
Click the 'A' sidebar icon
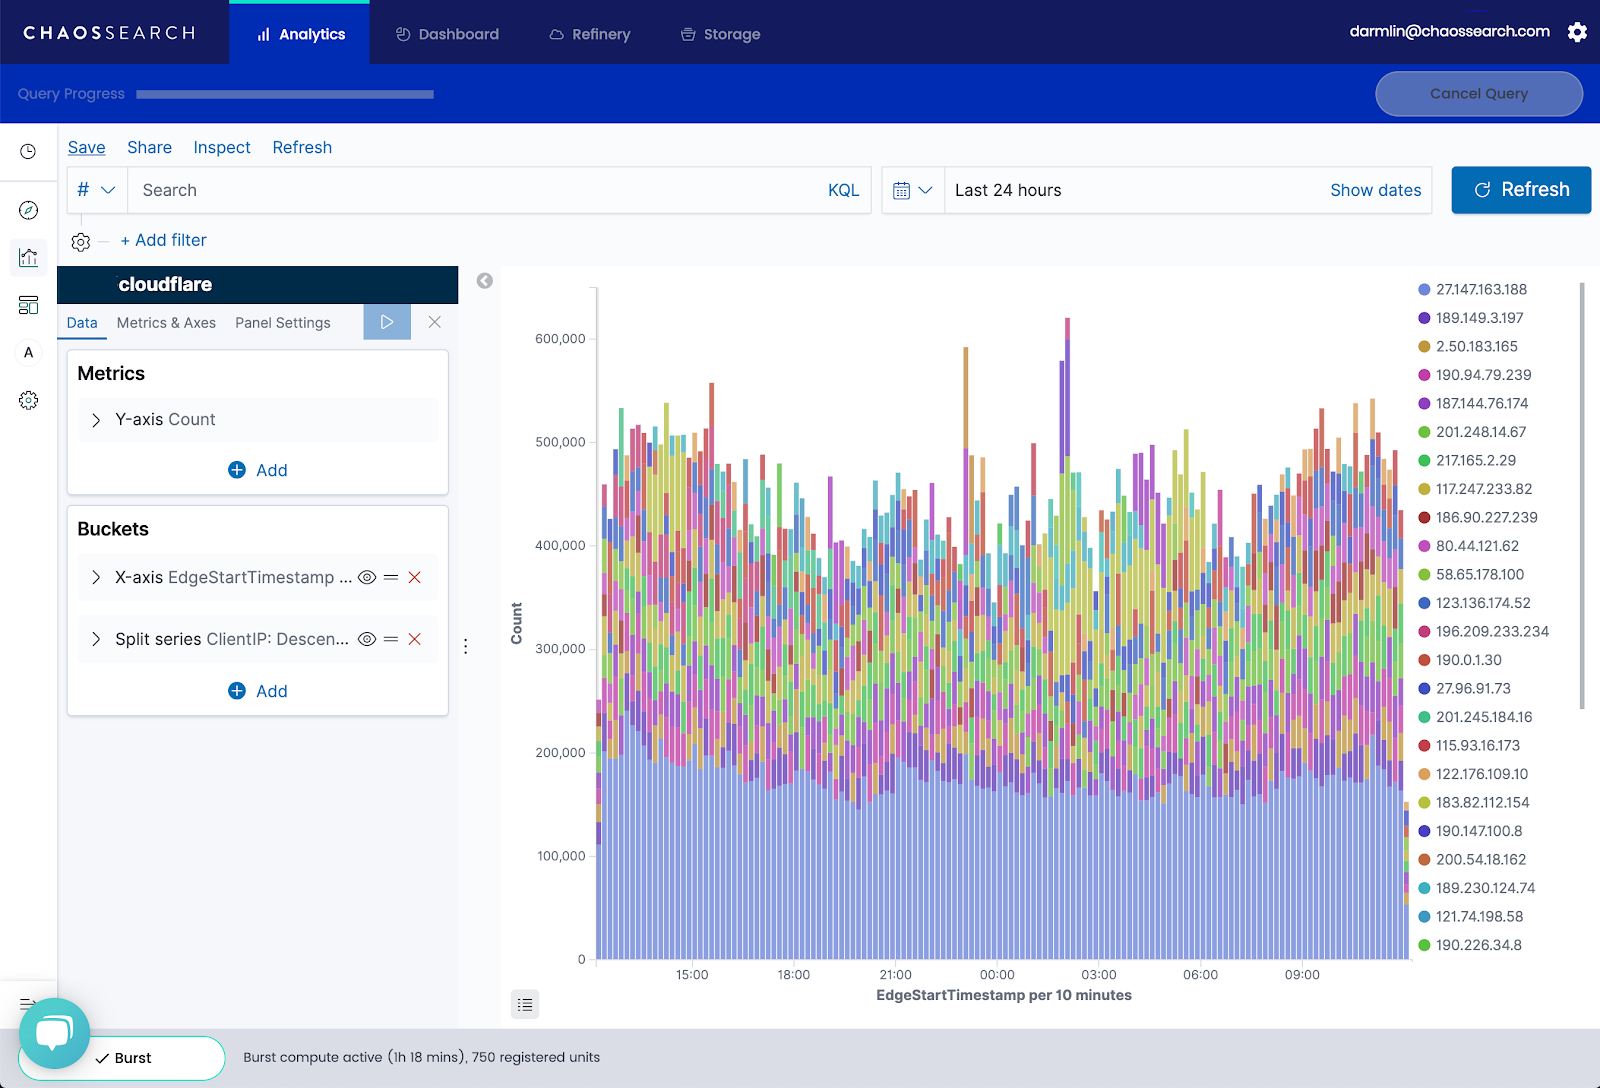click(x=29, y=352)
